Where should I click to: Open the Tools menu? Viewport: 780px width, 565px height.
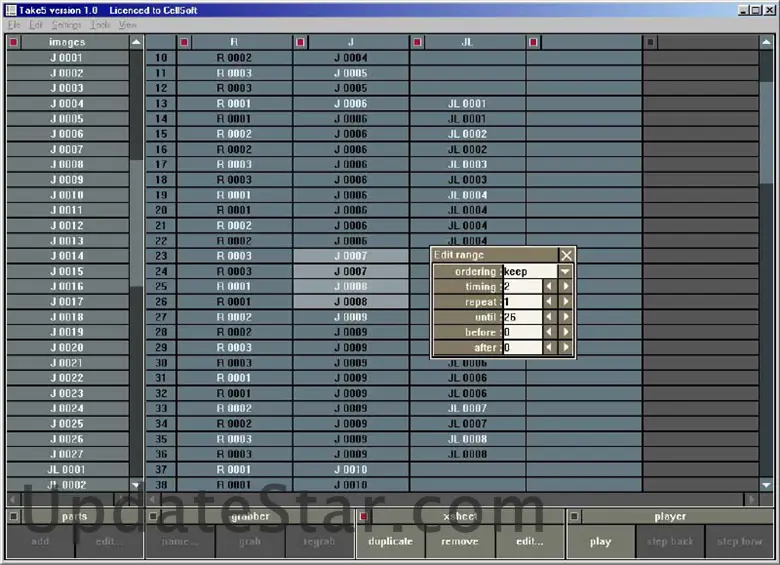100,24
